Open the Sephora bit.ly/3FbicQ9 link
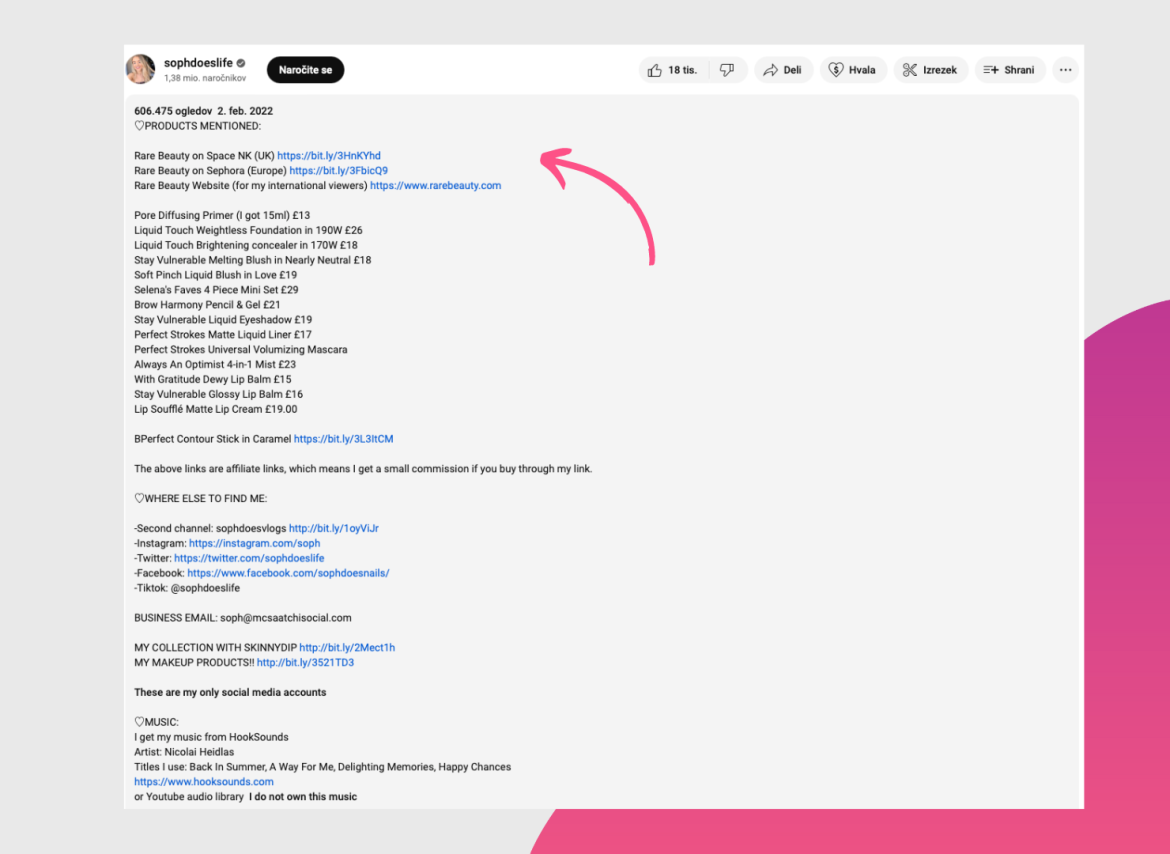Screen dimensions: 1170x854 pos(339,171)
